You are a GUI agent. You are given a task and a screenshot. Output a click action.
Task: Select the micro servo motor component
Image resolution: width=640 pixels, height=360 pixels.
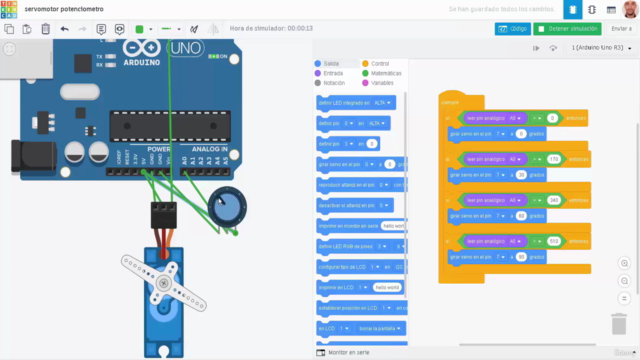coord(164,302)
